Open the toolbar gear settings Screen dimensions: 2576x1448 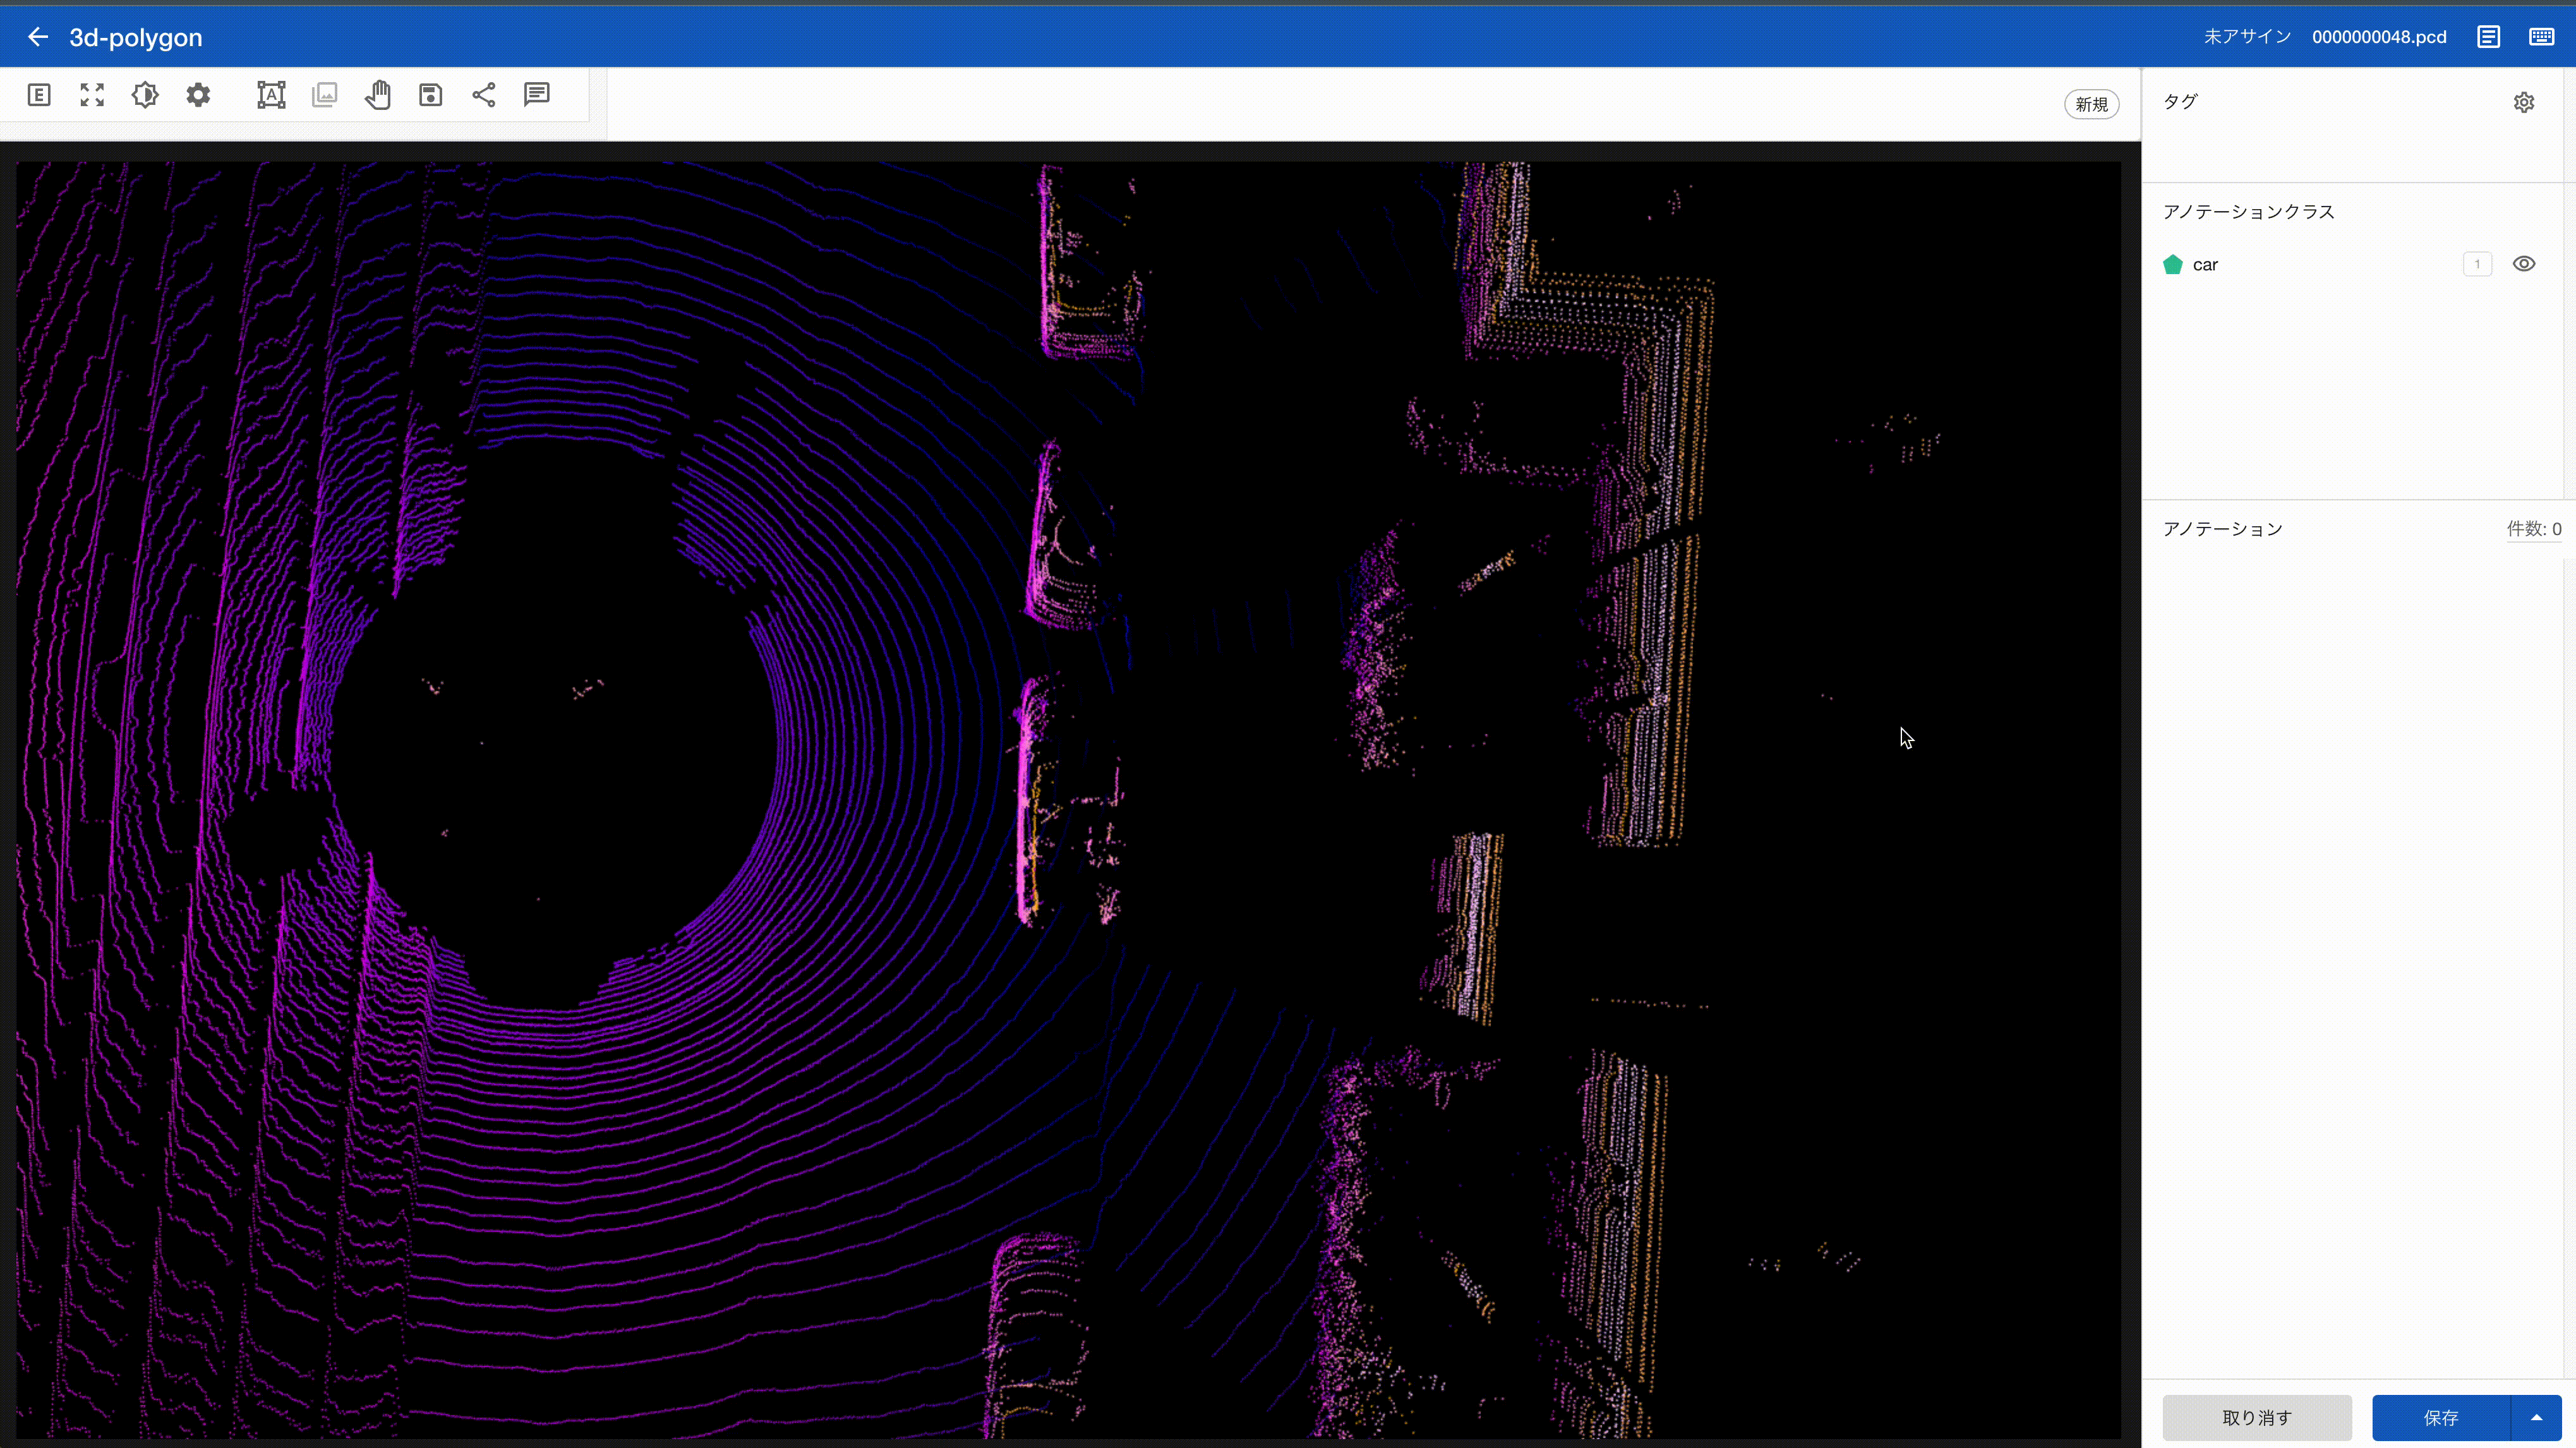tap(198, 95)
